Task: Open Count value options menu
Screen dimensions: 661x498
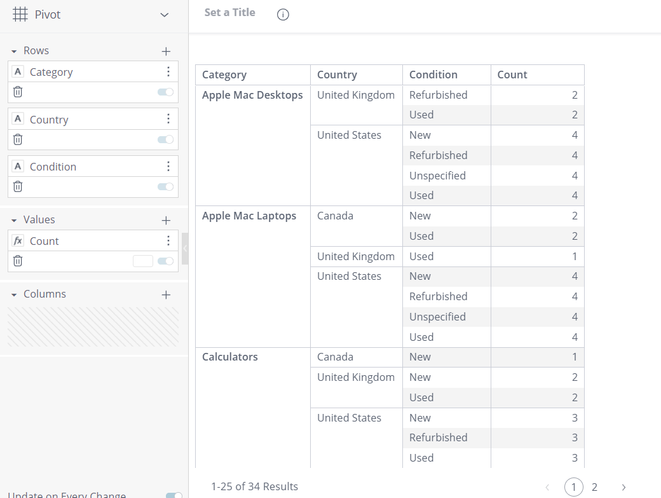Action: tap(168, 240)
